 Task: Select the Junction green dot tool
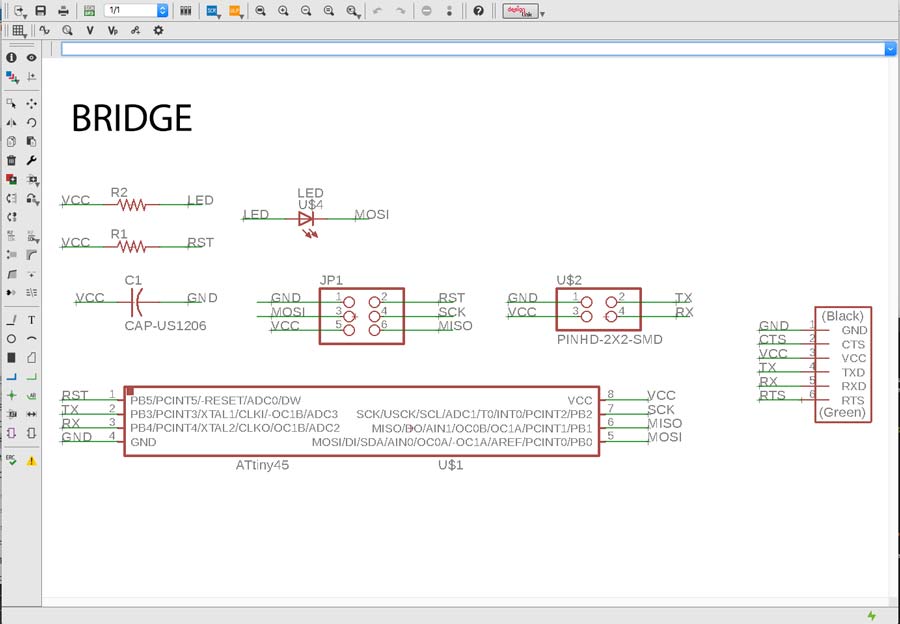tap(11, 395)
